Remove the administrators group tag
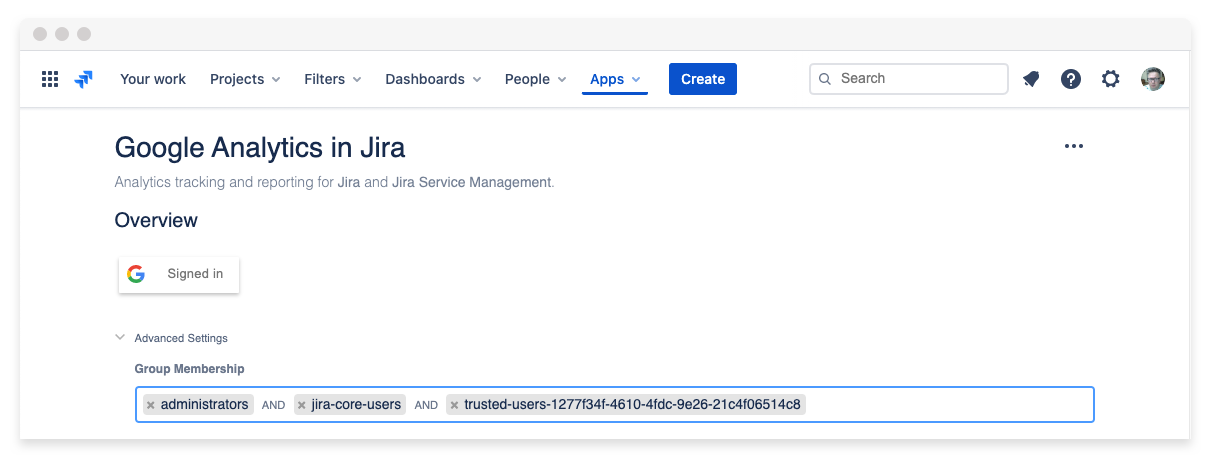 tap(150, 405)
